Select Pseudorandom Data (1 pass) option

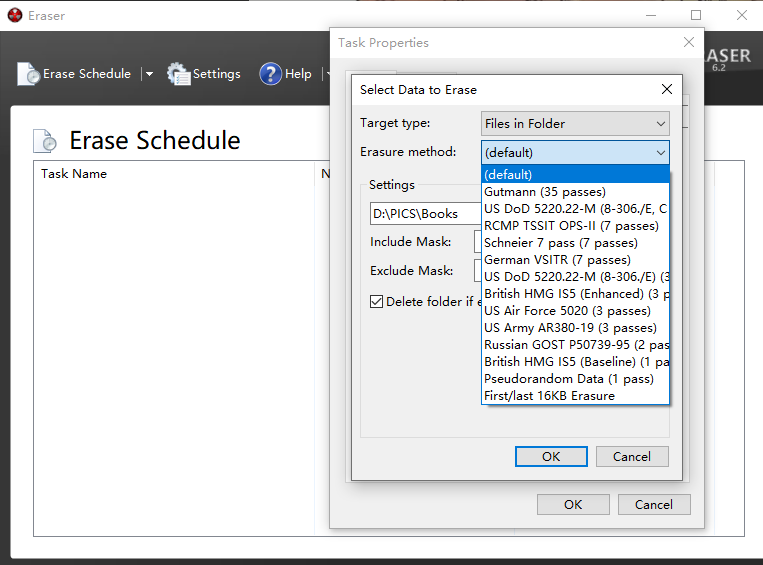pyautogui.click(x=568, y=379)
